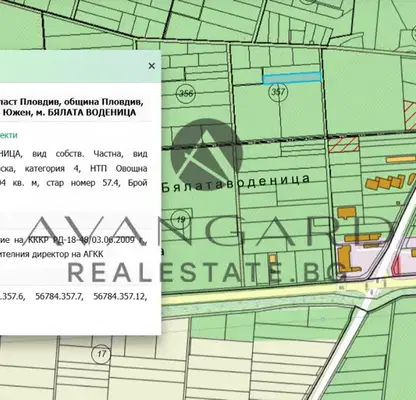The image size is (416, 400).
Task: Select neighbor parcel 56784.357.7 identifier
Action: coord(59,296)
